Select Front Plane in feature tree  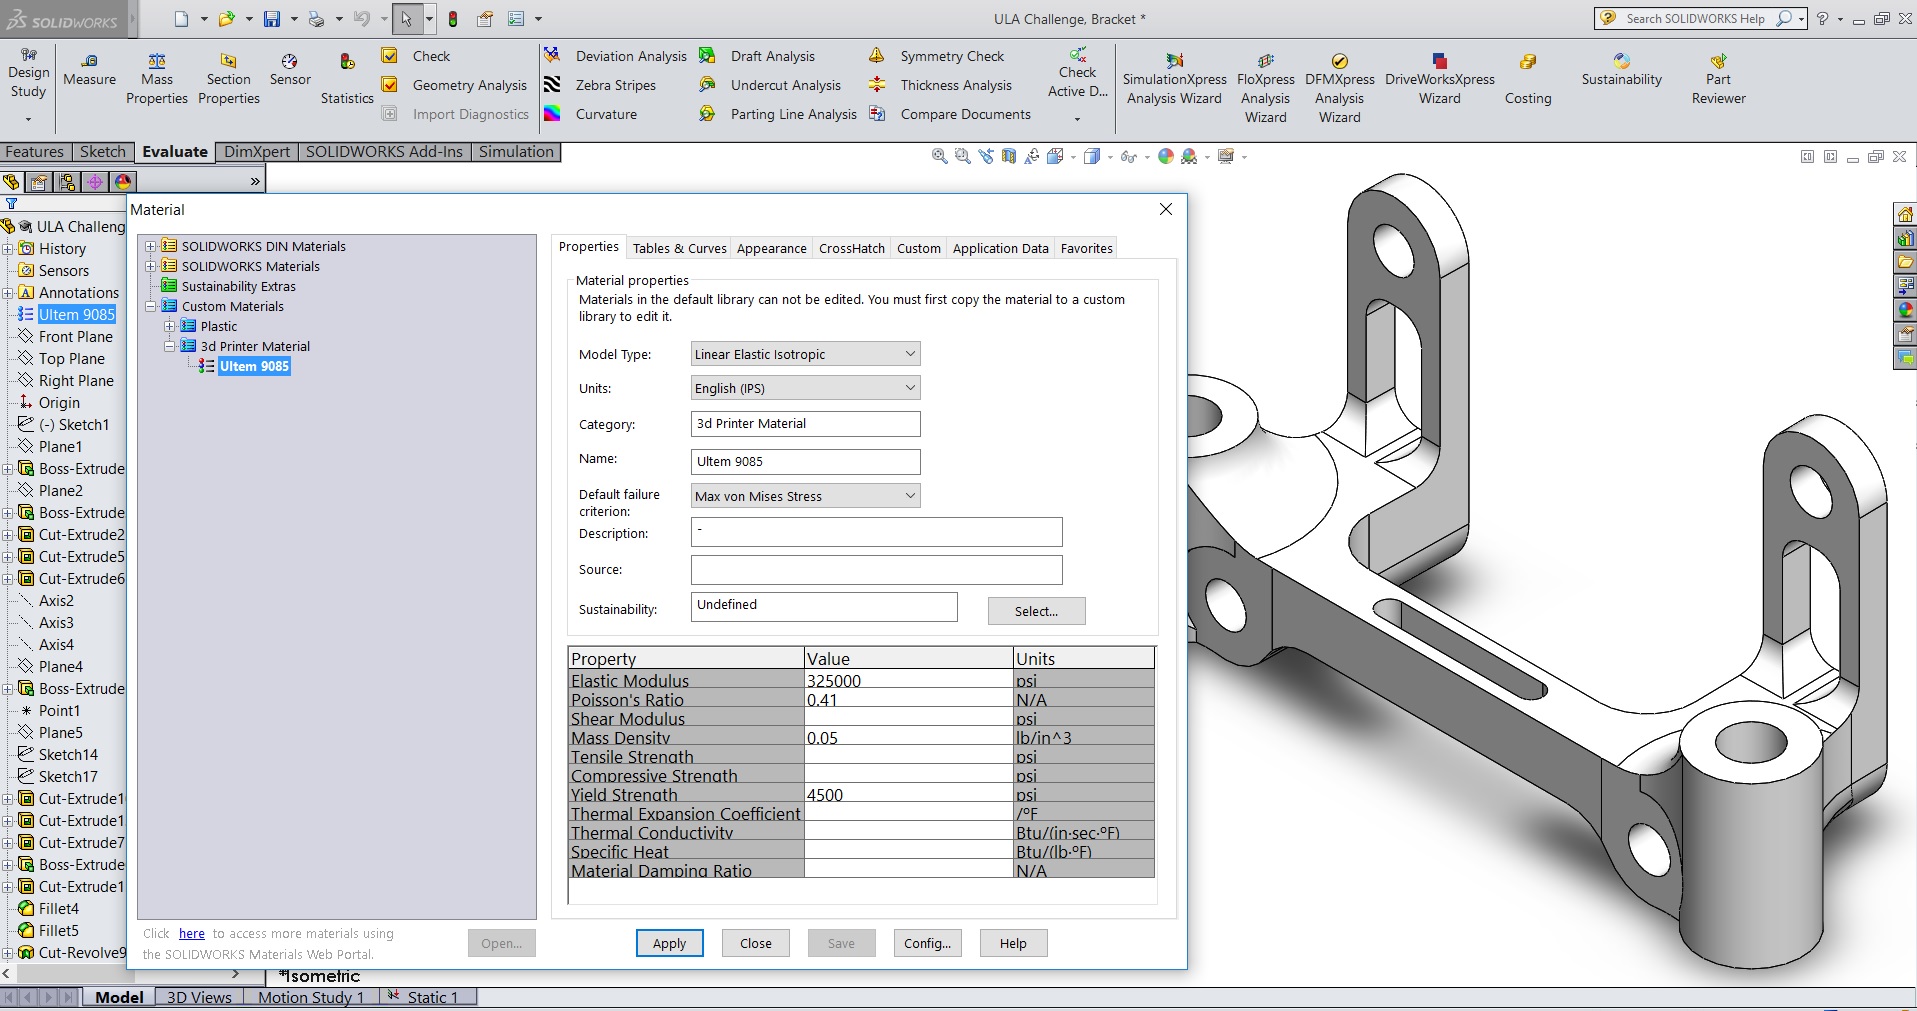coord(75,337)
